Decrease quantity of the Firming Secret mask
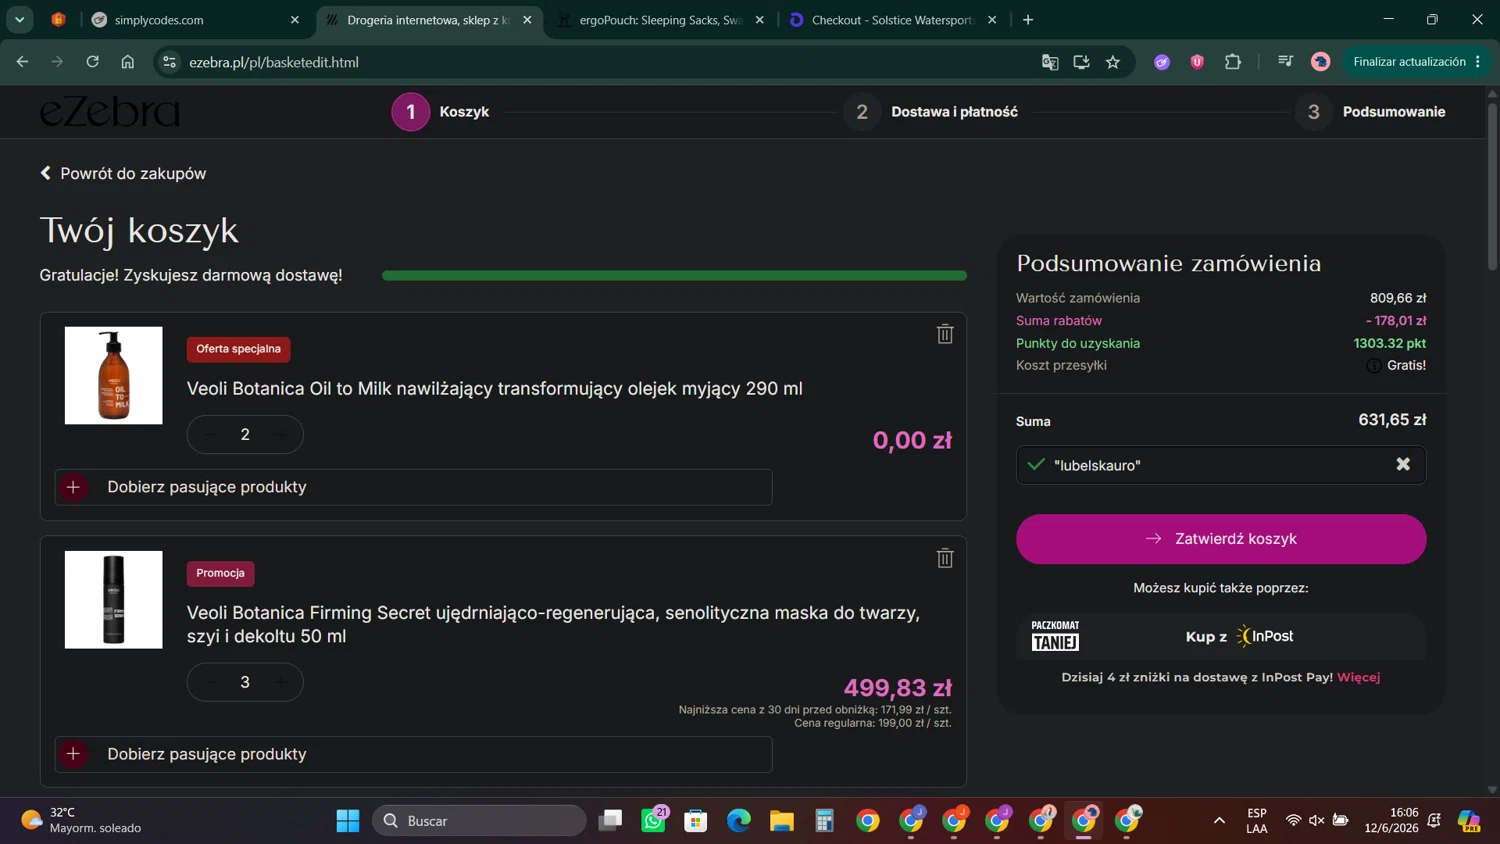This screenshot has height=844, width=1500. 210,682
